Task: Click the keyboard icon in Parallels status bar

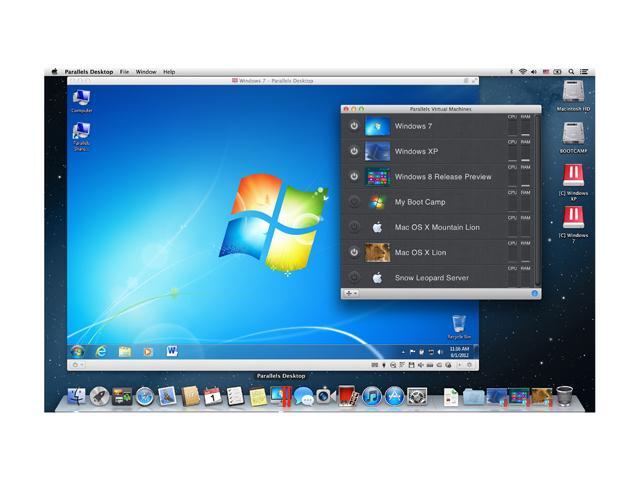Action: [x=374, y=365]
